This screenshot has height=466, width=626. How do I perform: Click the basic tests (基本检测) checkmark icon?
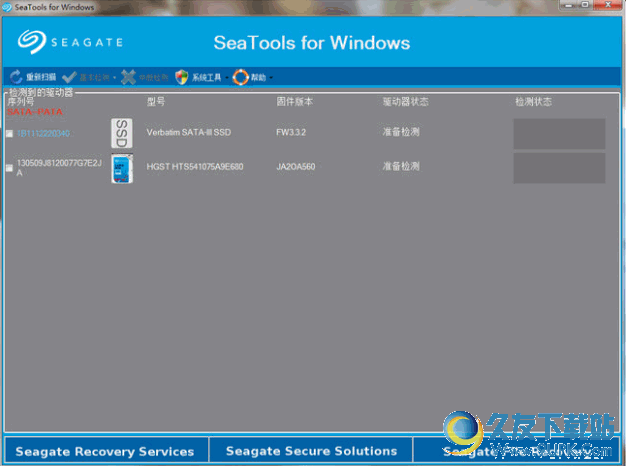69,77
